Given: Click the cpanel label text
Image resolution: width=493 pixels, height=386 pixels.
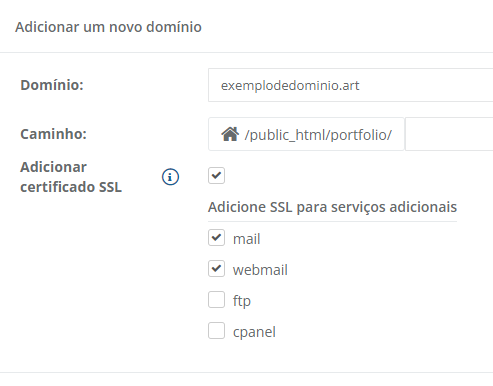Looking at the screenshot, I should [254, 332].
